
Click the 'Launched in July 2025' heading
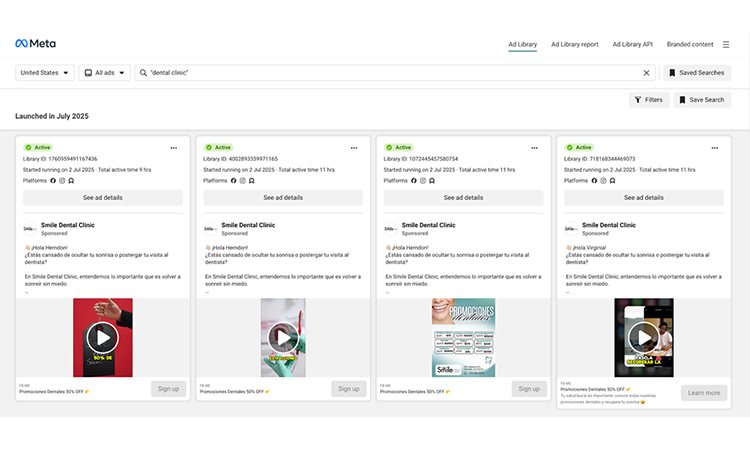(x=52, y=116)
